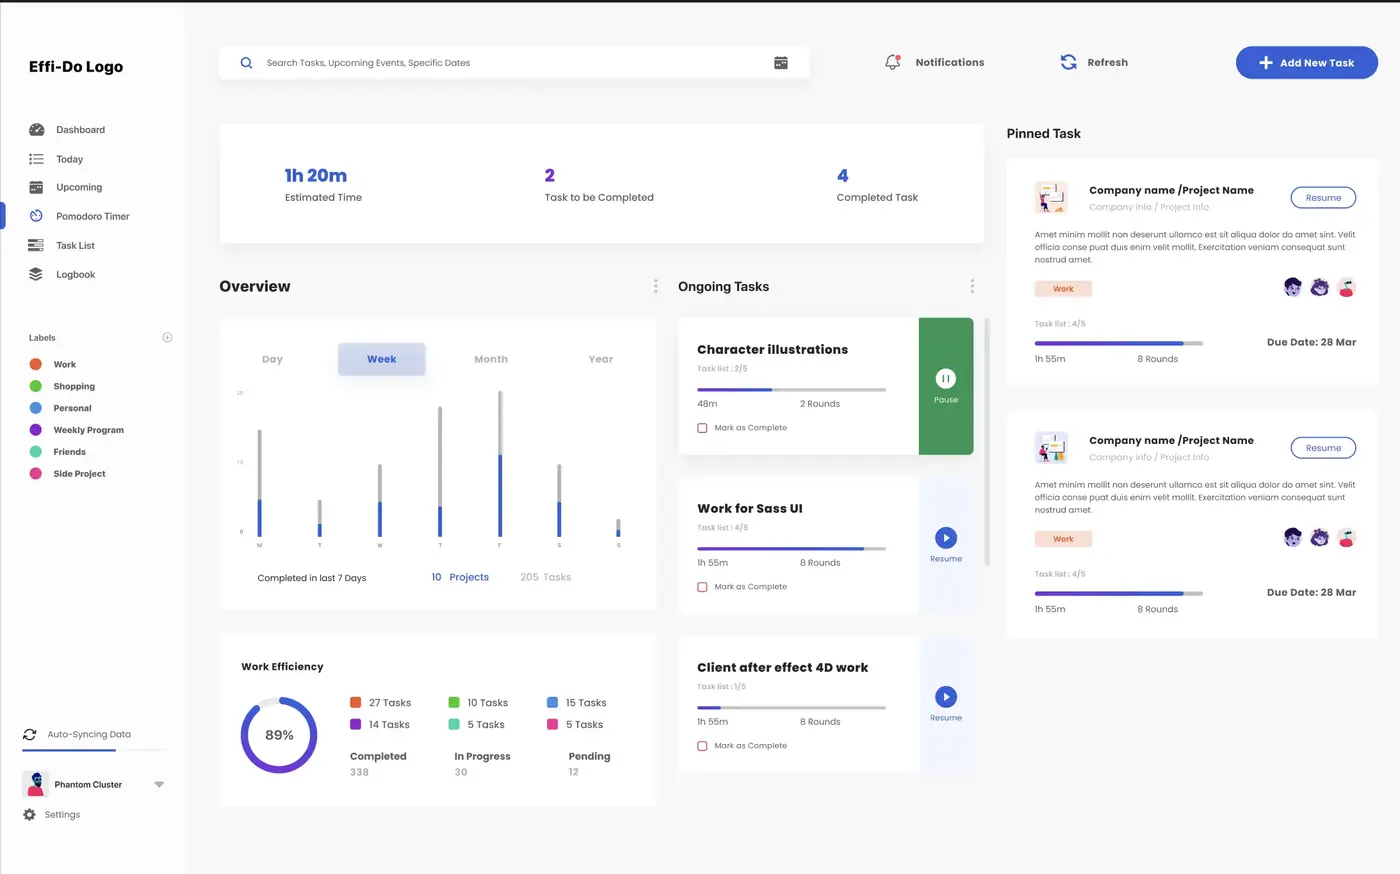This screenshot has height=874, width=1400.
Task: Mark Work for Sass UI as complete
Action: (702, 587)
